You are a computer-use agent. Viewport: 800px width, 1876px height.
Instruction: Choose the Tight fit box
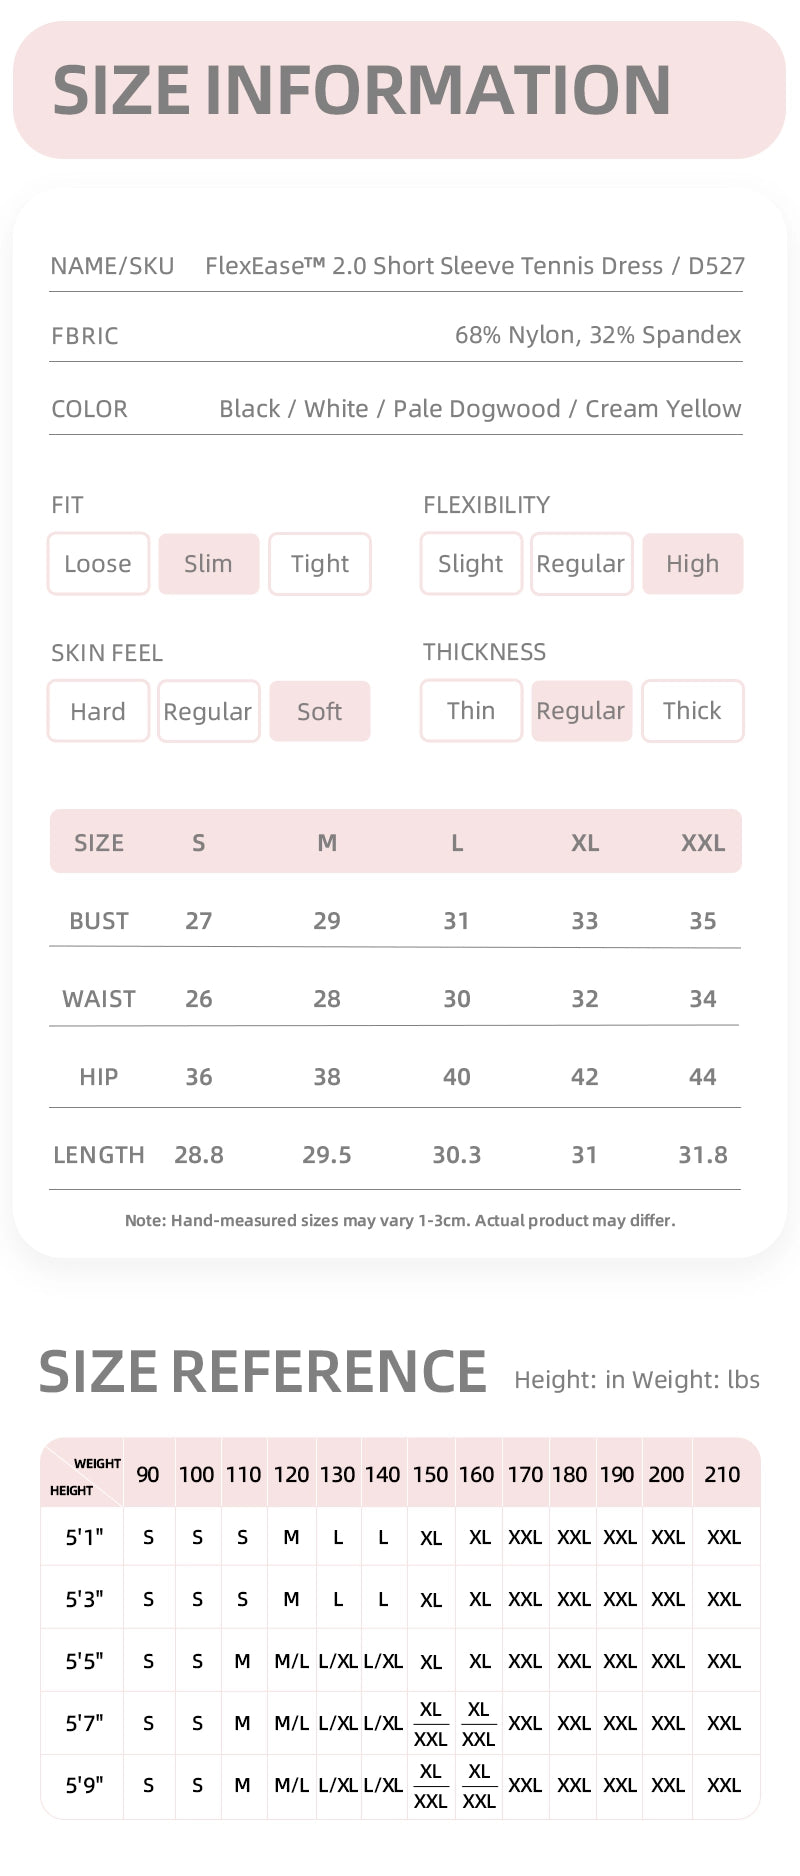[320, 564]
